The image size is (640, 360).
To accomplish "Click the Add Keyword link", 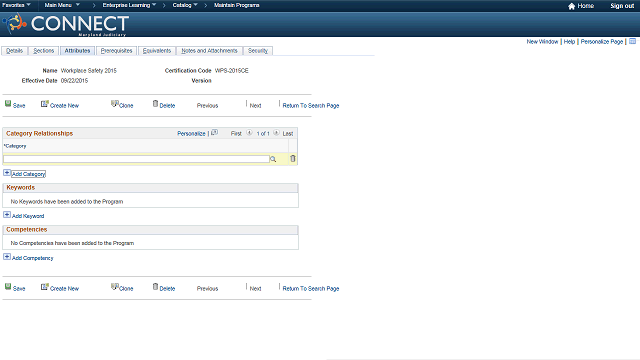I will pyautogui.click(x=28, y=216).
